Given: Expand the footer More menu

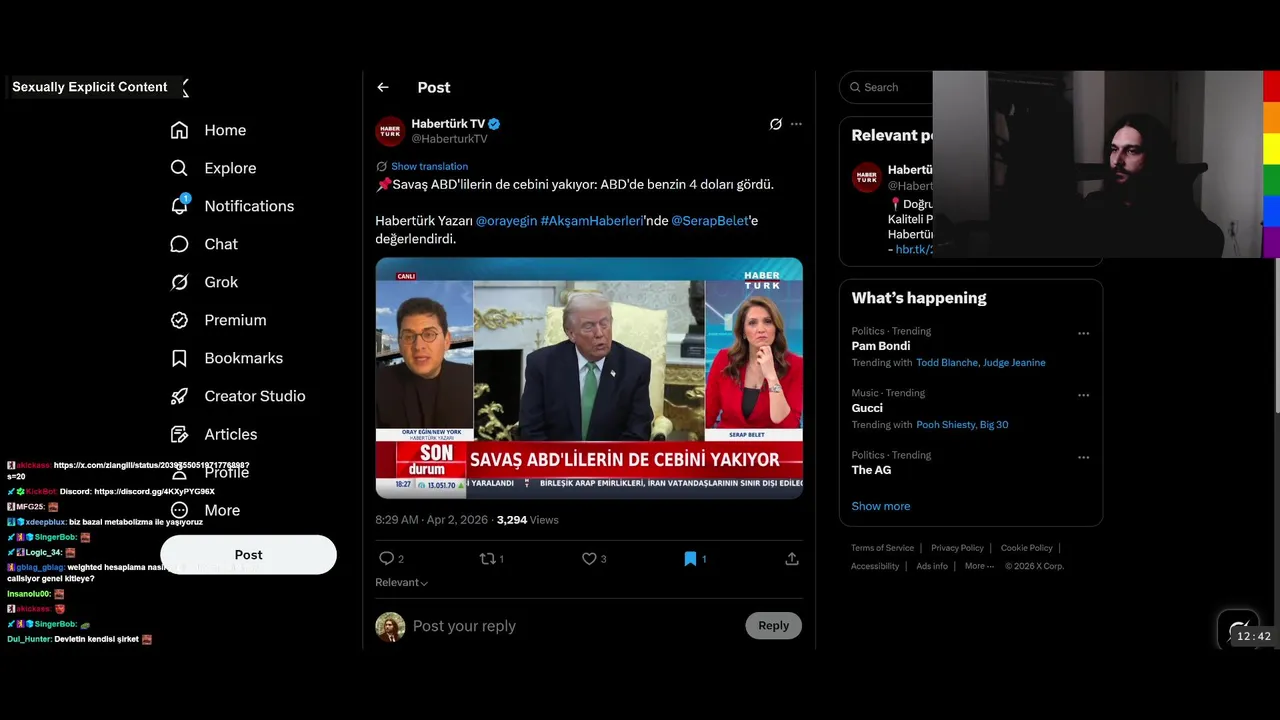Looking at the screenshot, I should [979, 566].
